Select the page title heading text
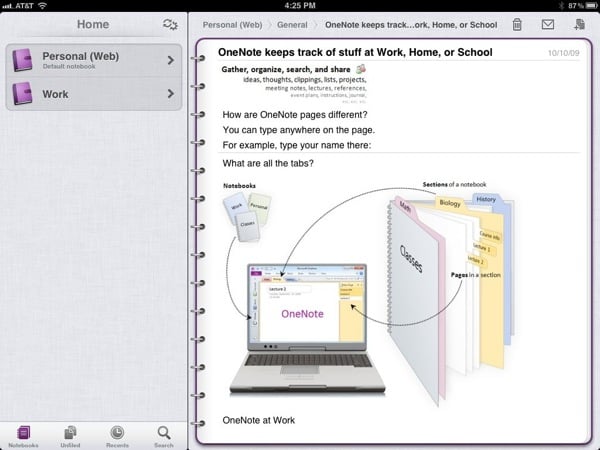The width and height of the screenshot is (600, 450). 355,52
